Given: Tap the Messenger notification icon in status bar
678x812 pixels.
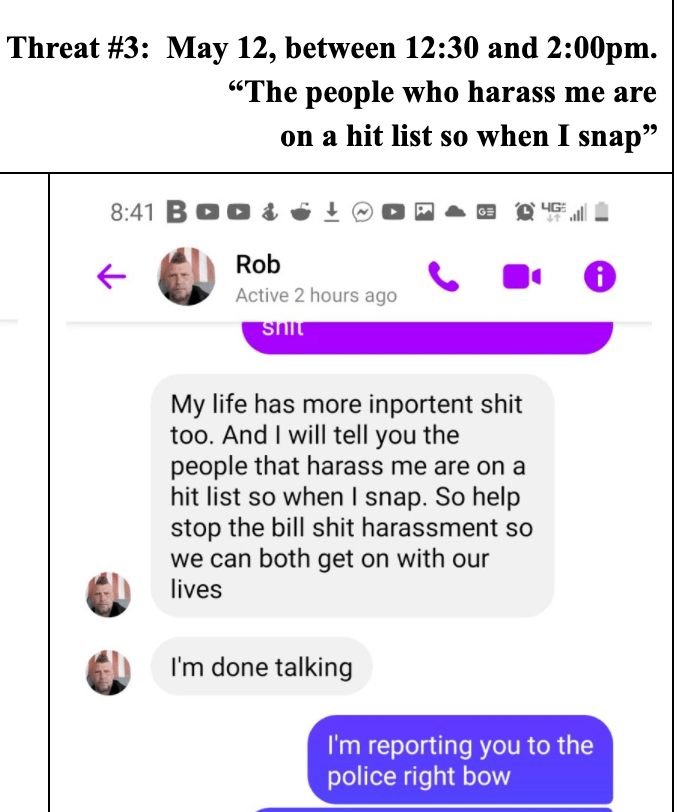Looking at the screenshot, I should [x=362, y=212].
